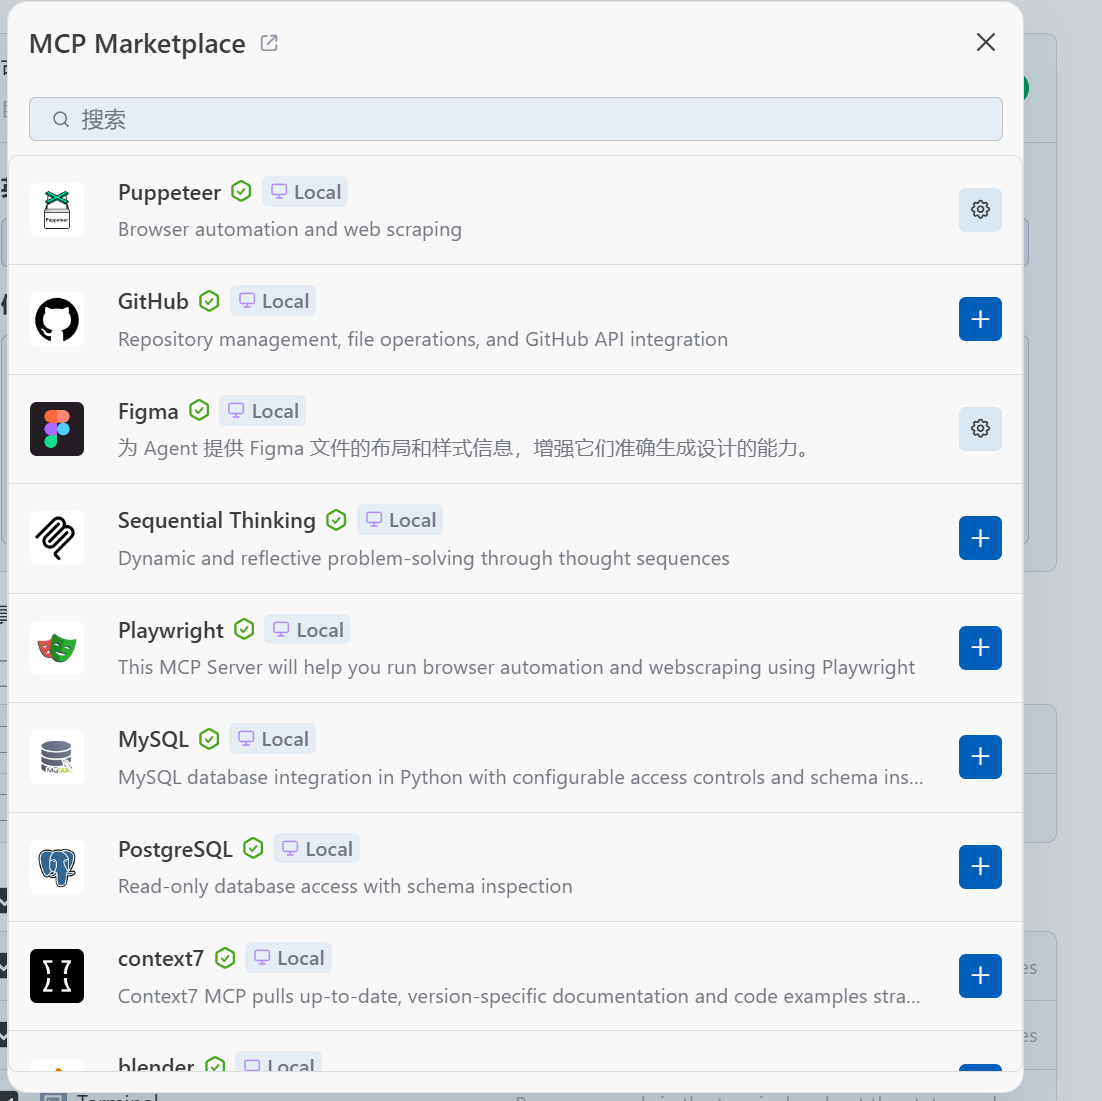Focus the 搜索 search field
The image size is (1102, 1101).
pos(516,119)
